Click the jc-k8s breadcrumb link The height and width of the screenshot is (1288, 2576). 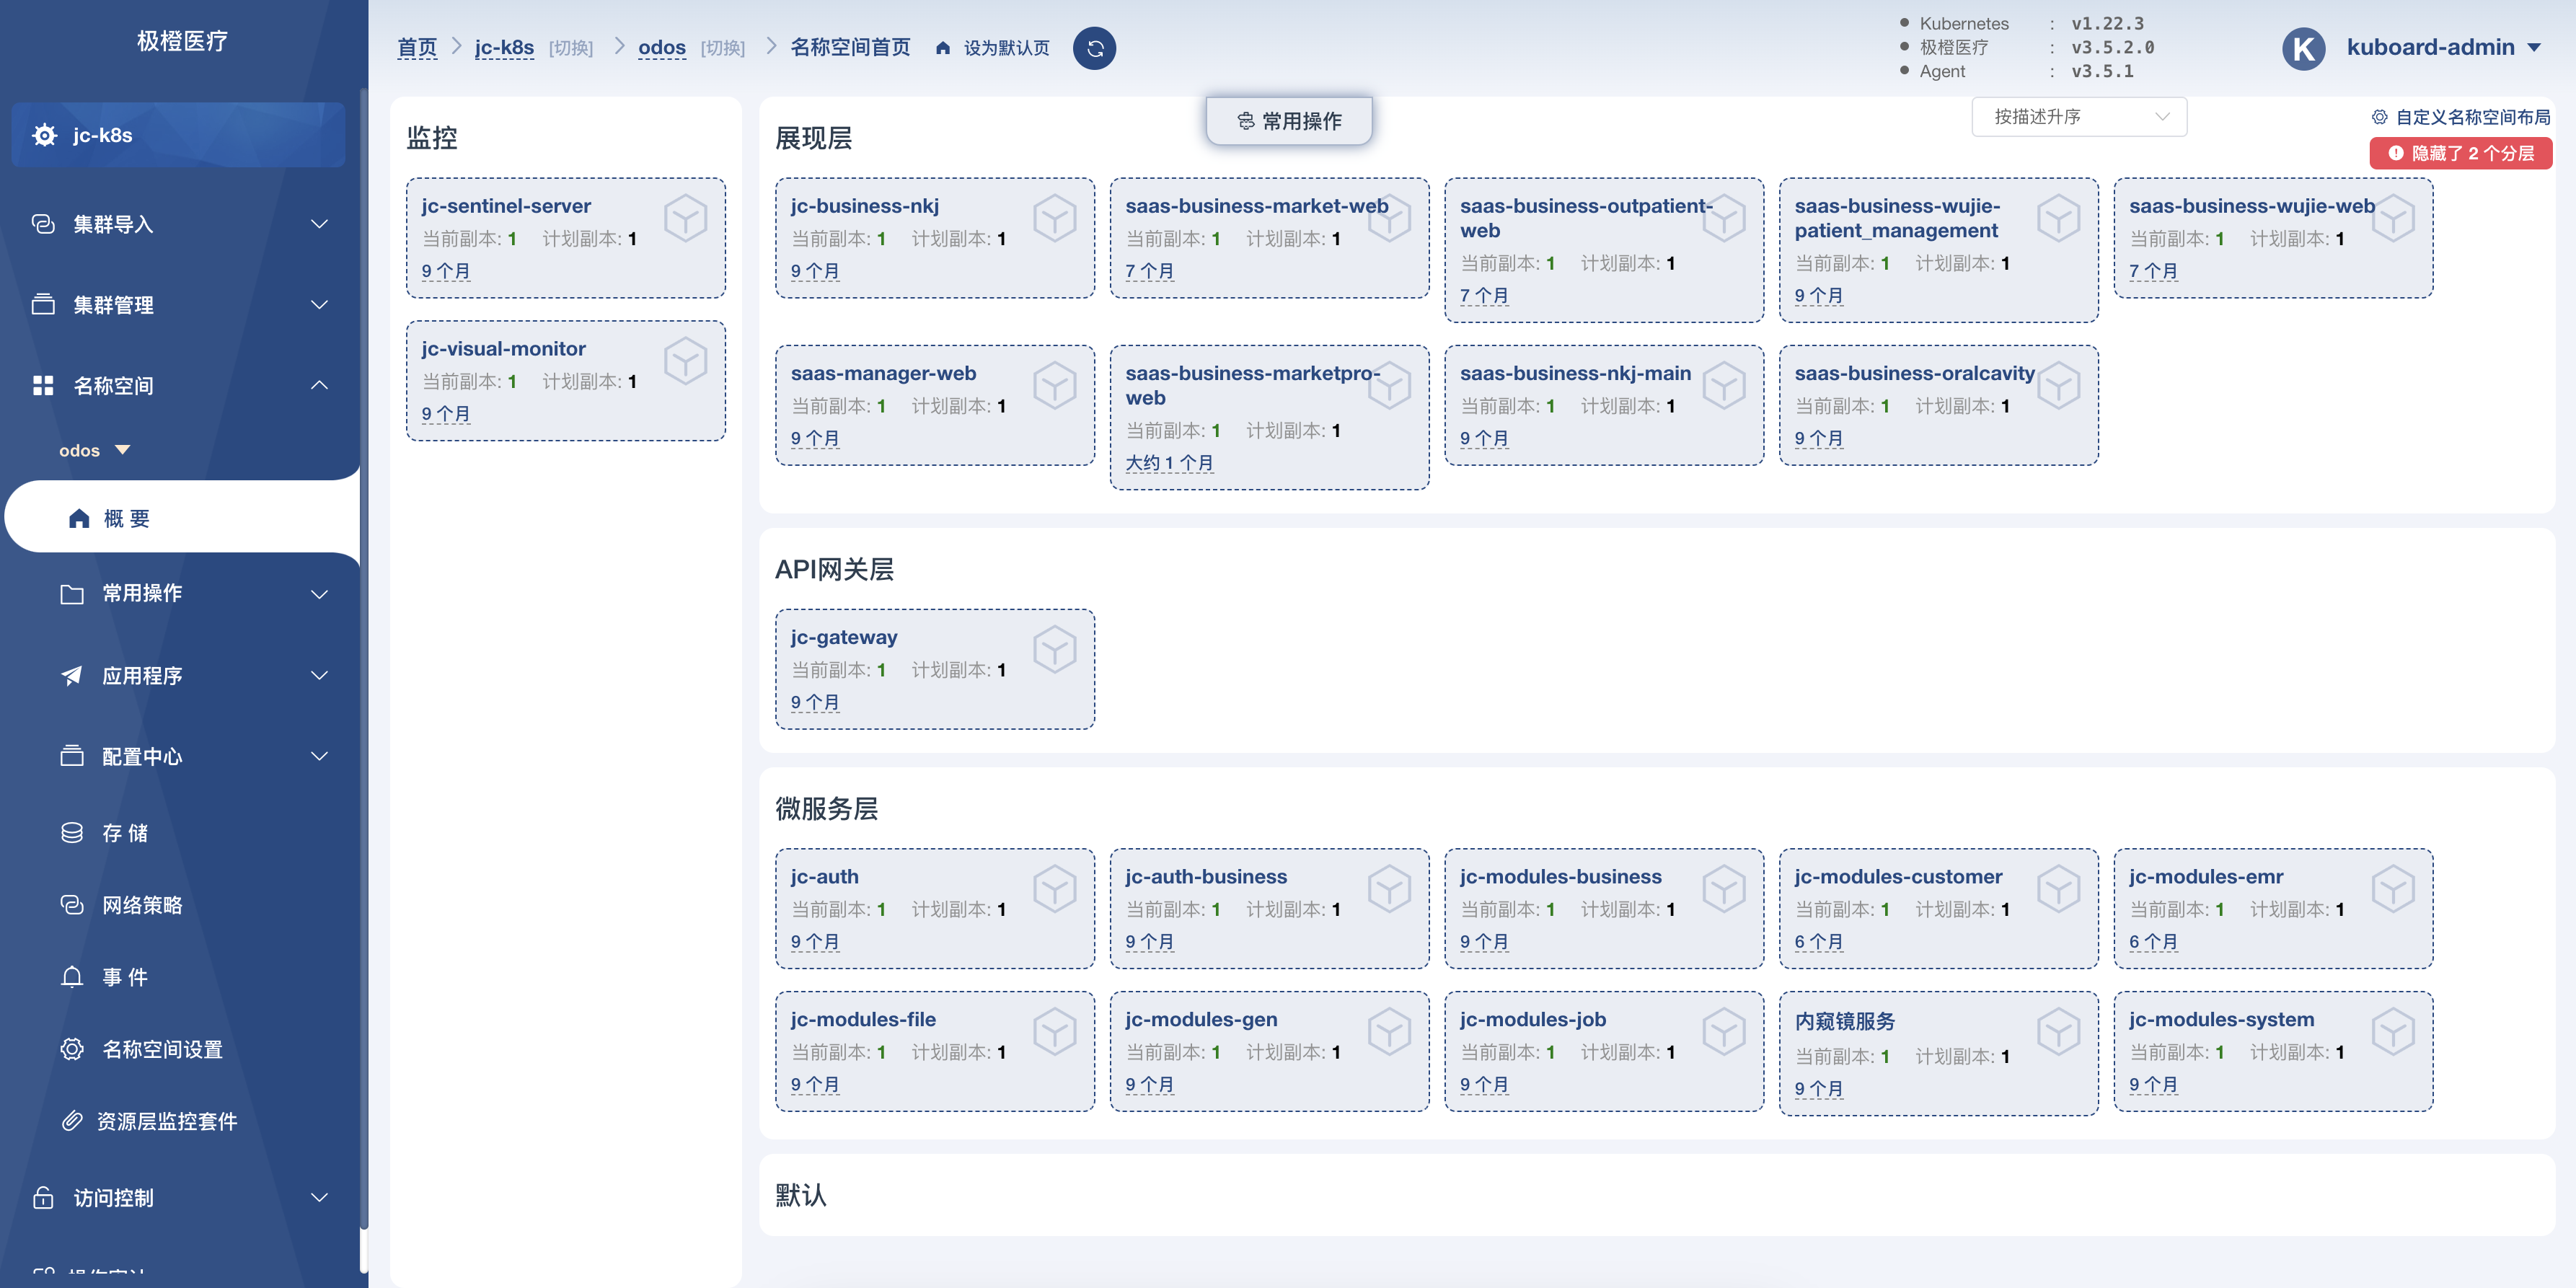pos(504,48)
